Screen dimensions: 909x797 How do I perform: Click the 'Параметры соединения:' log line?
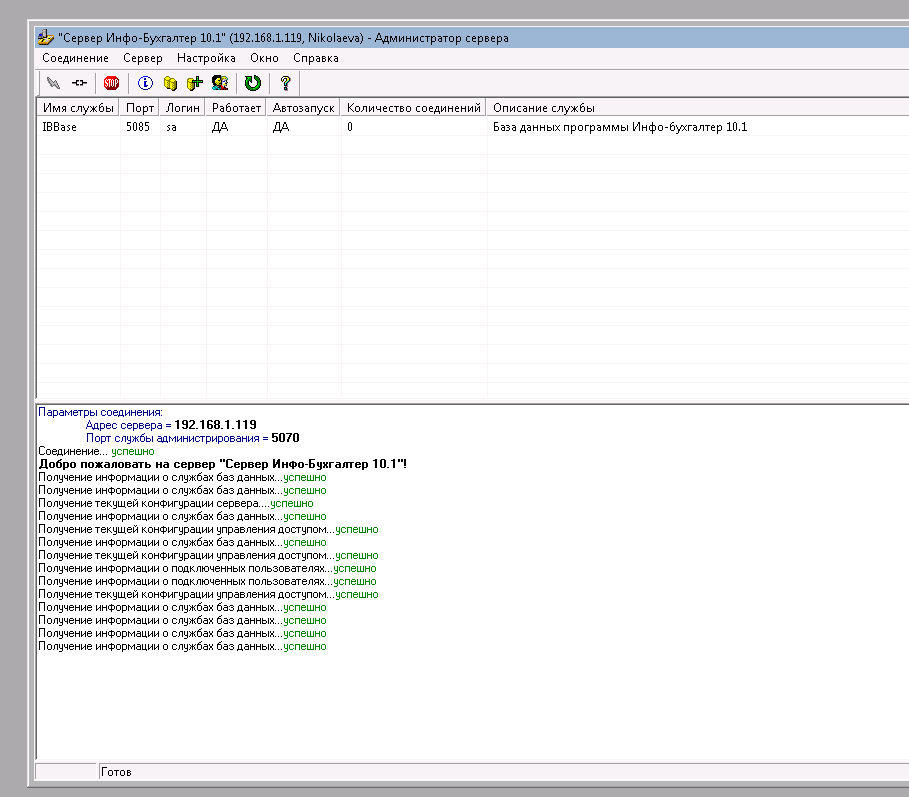tap(100, 412)
